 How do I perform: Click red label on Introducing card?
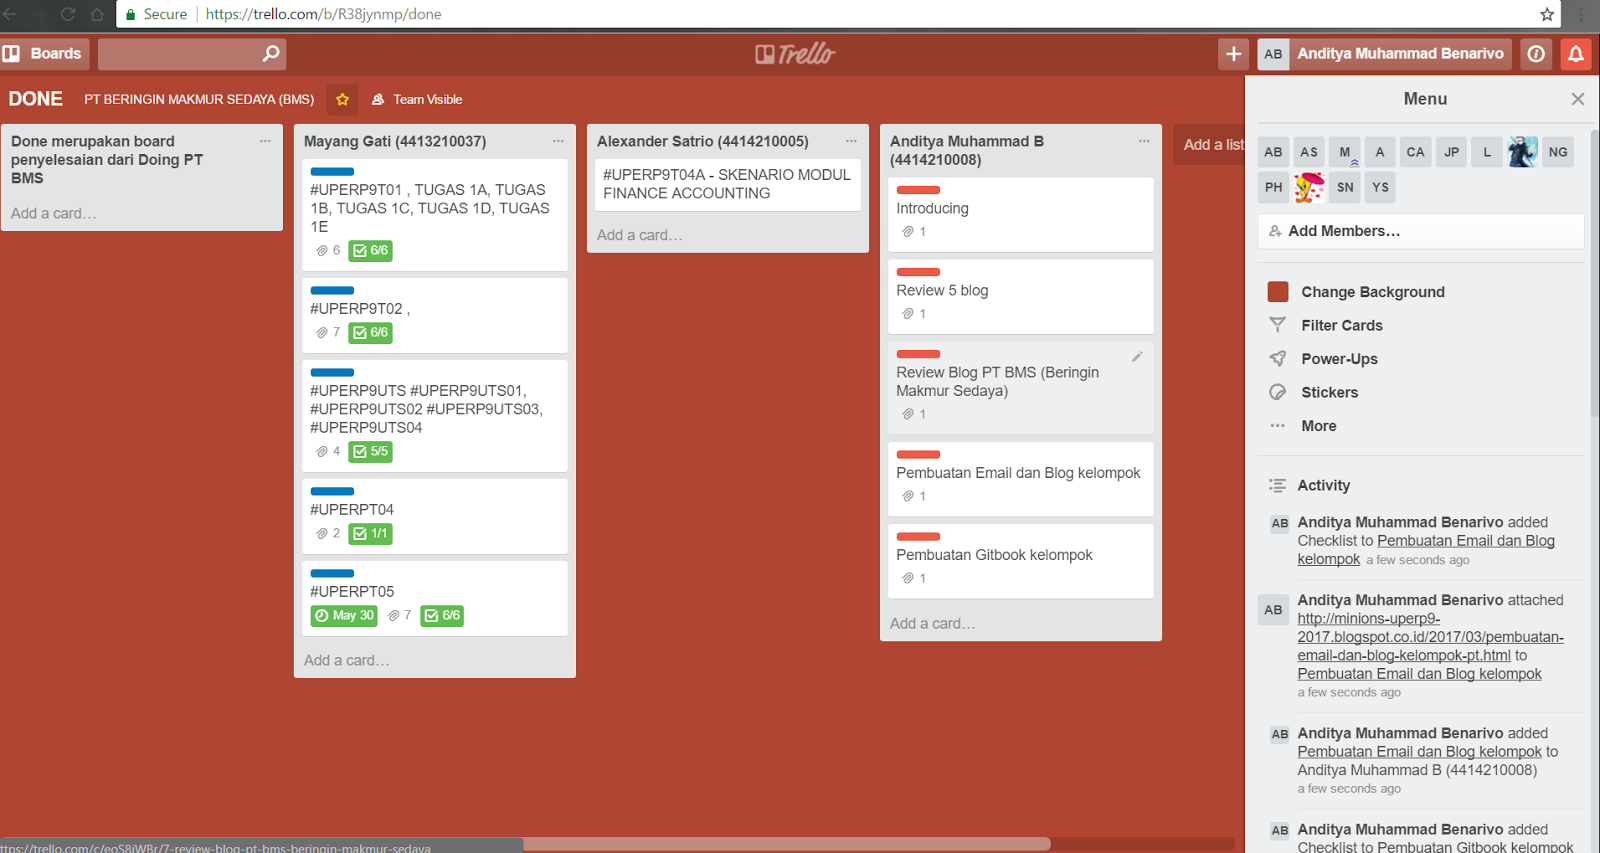[918, 190]
